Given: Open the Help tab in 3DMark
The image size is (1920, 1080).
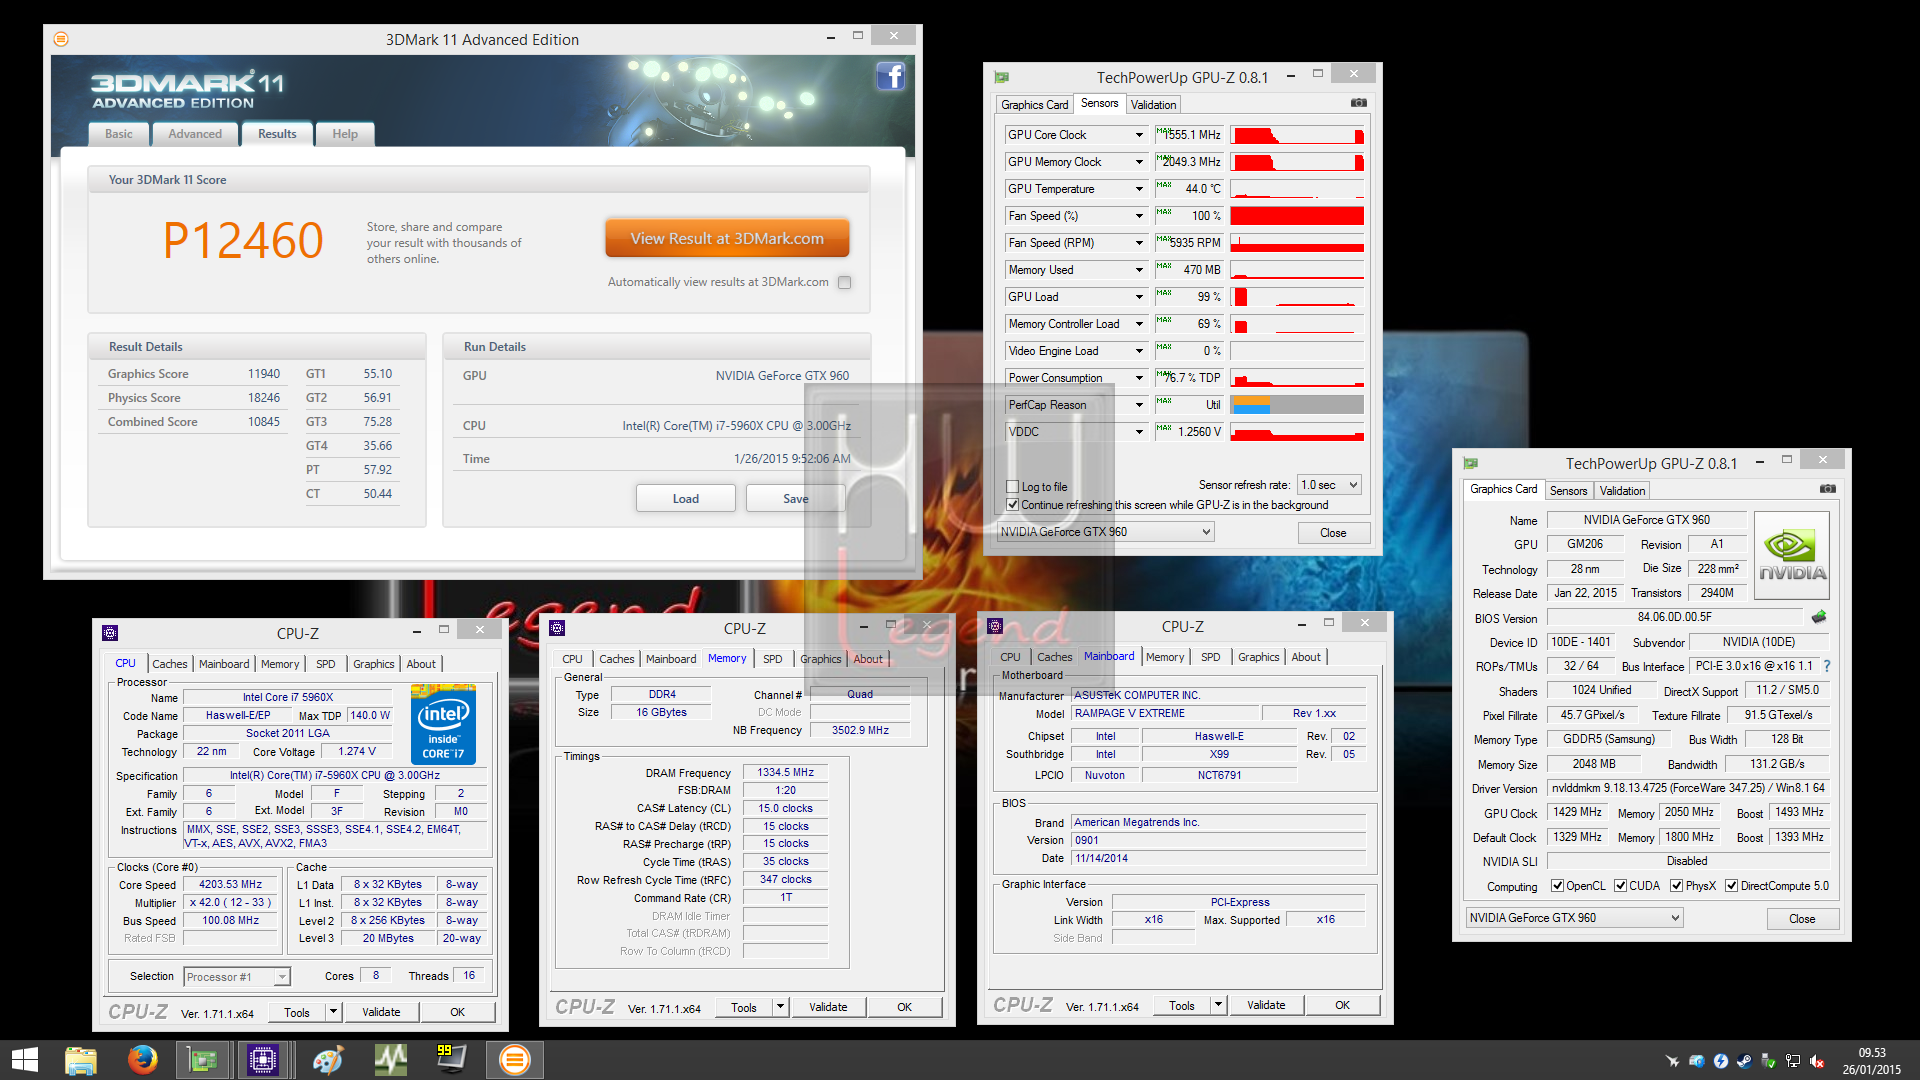Looking at the screenshot, I should coord(345,134).
